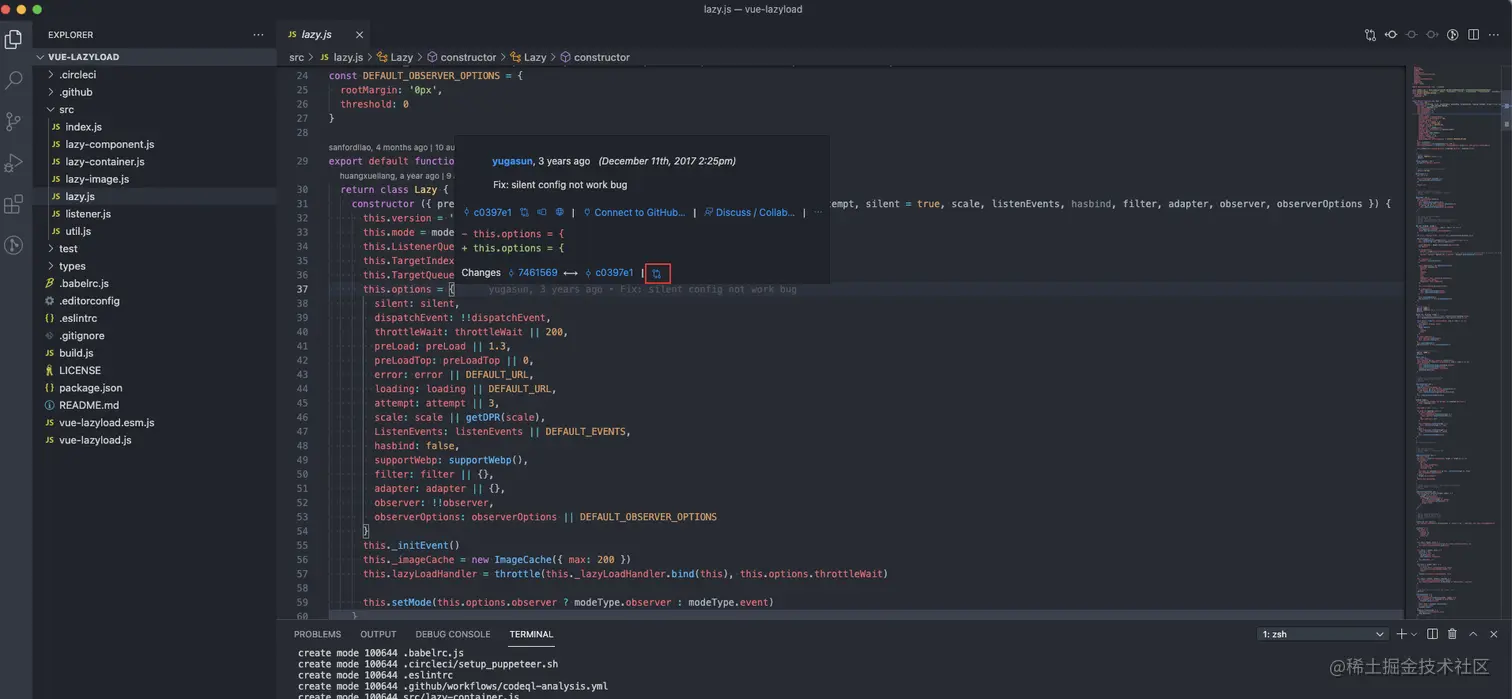This screenshot has width=1512, height=699.
Task: Click Connect to GitHub link
Action: tap(634, 213)
